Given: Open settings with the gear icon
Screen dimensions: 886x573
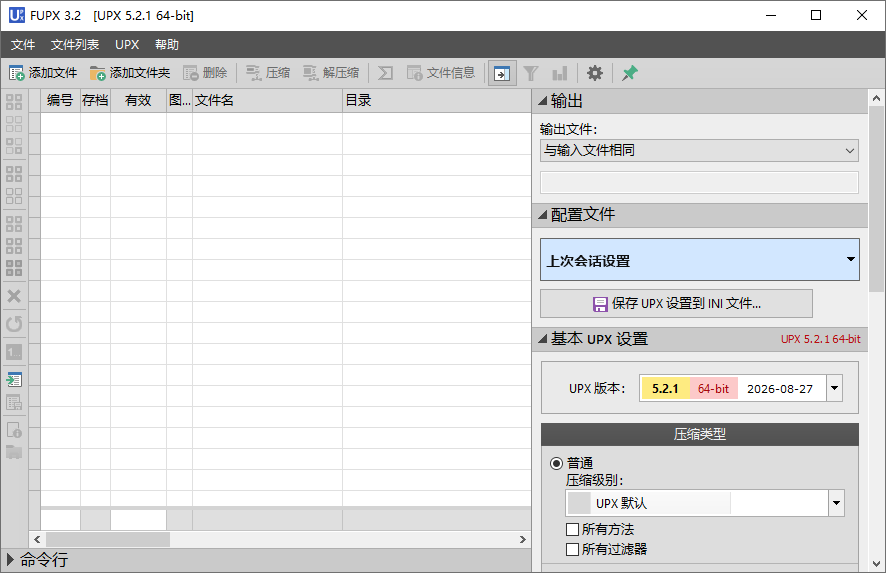Looking at the screenshot, I should click(594, 73).
